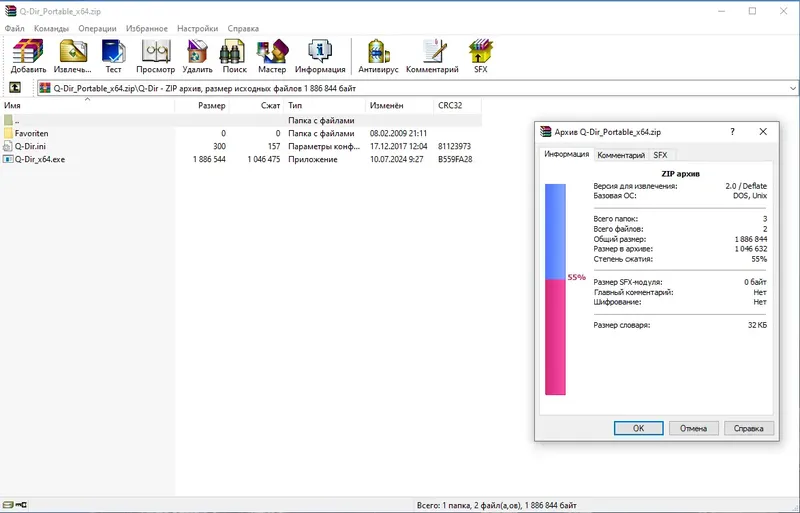The image size is (800, 513).
Task: Click the Приложение type cell
Action: click(313, 159)
